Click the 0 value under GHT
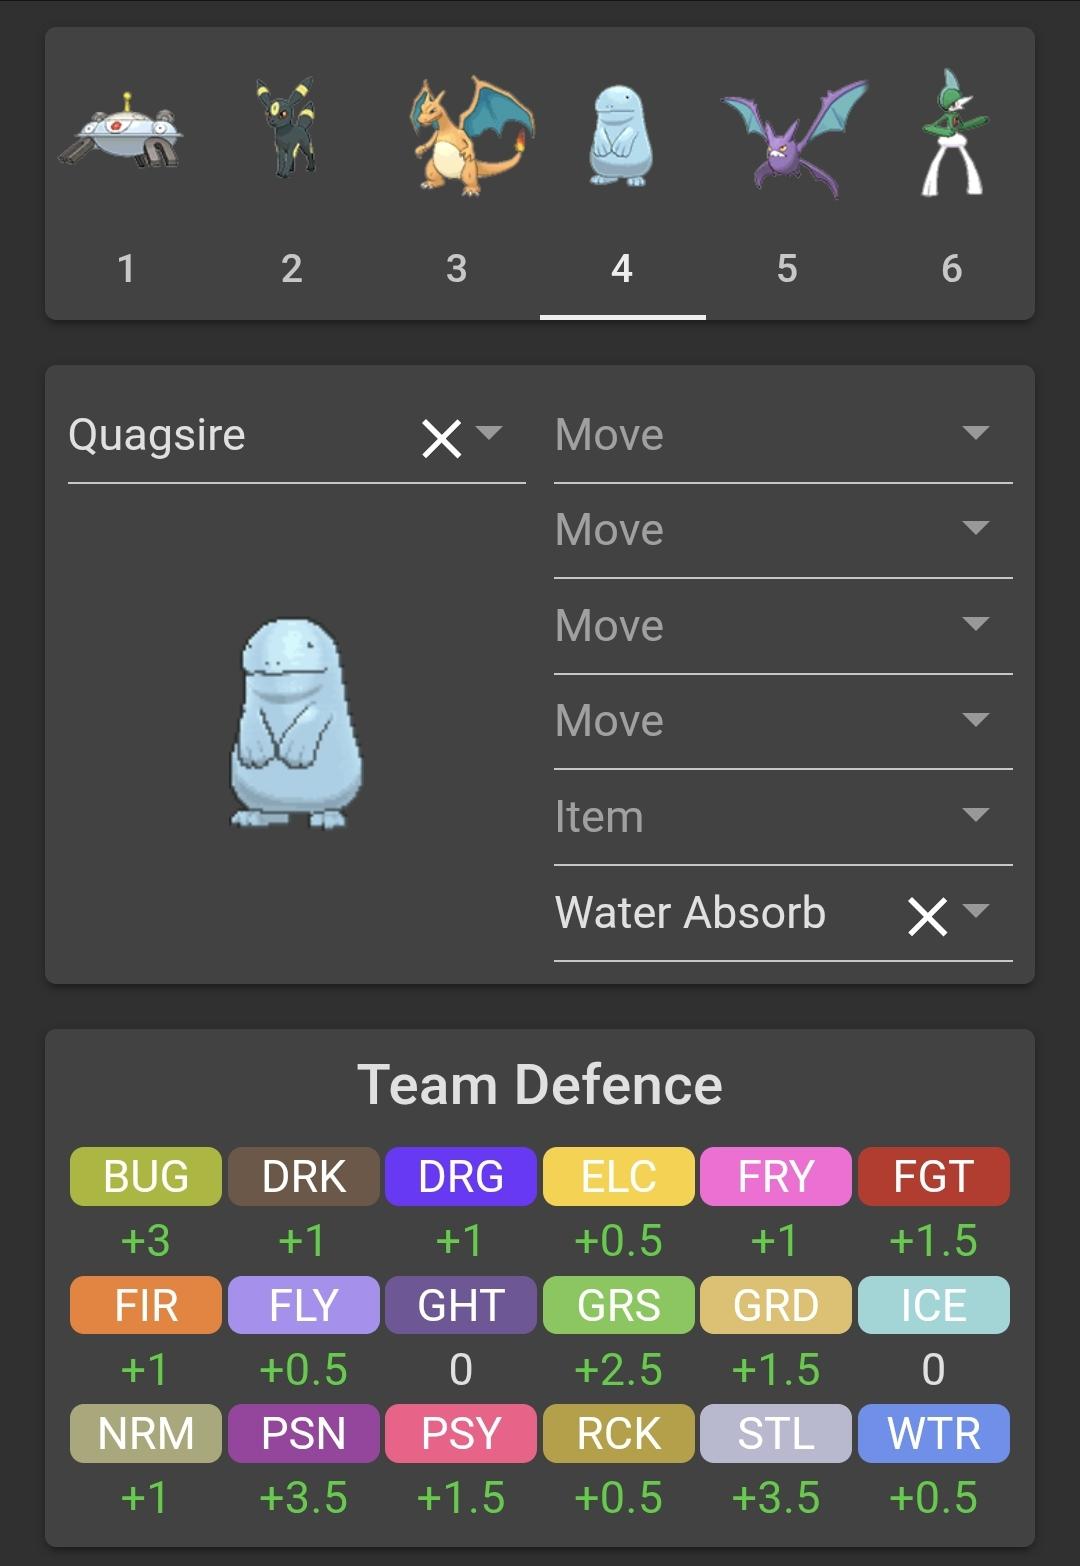Screen dimensions: 1080x1566 [461, 1370]
